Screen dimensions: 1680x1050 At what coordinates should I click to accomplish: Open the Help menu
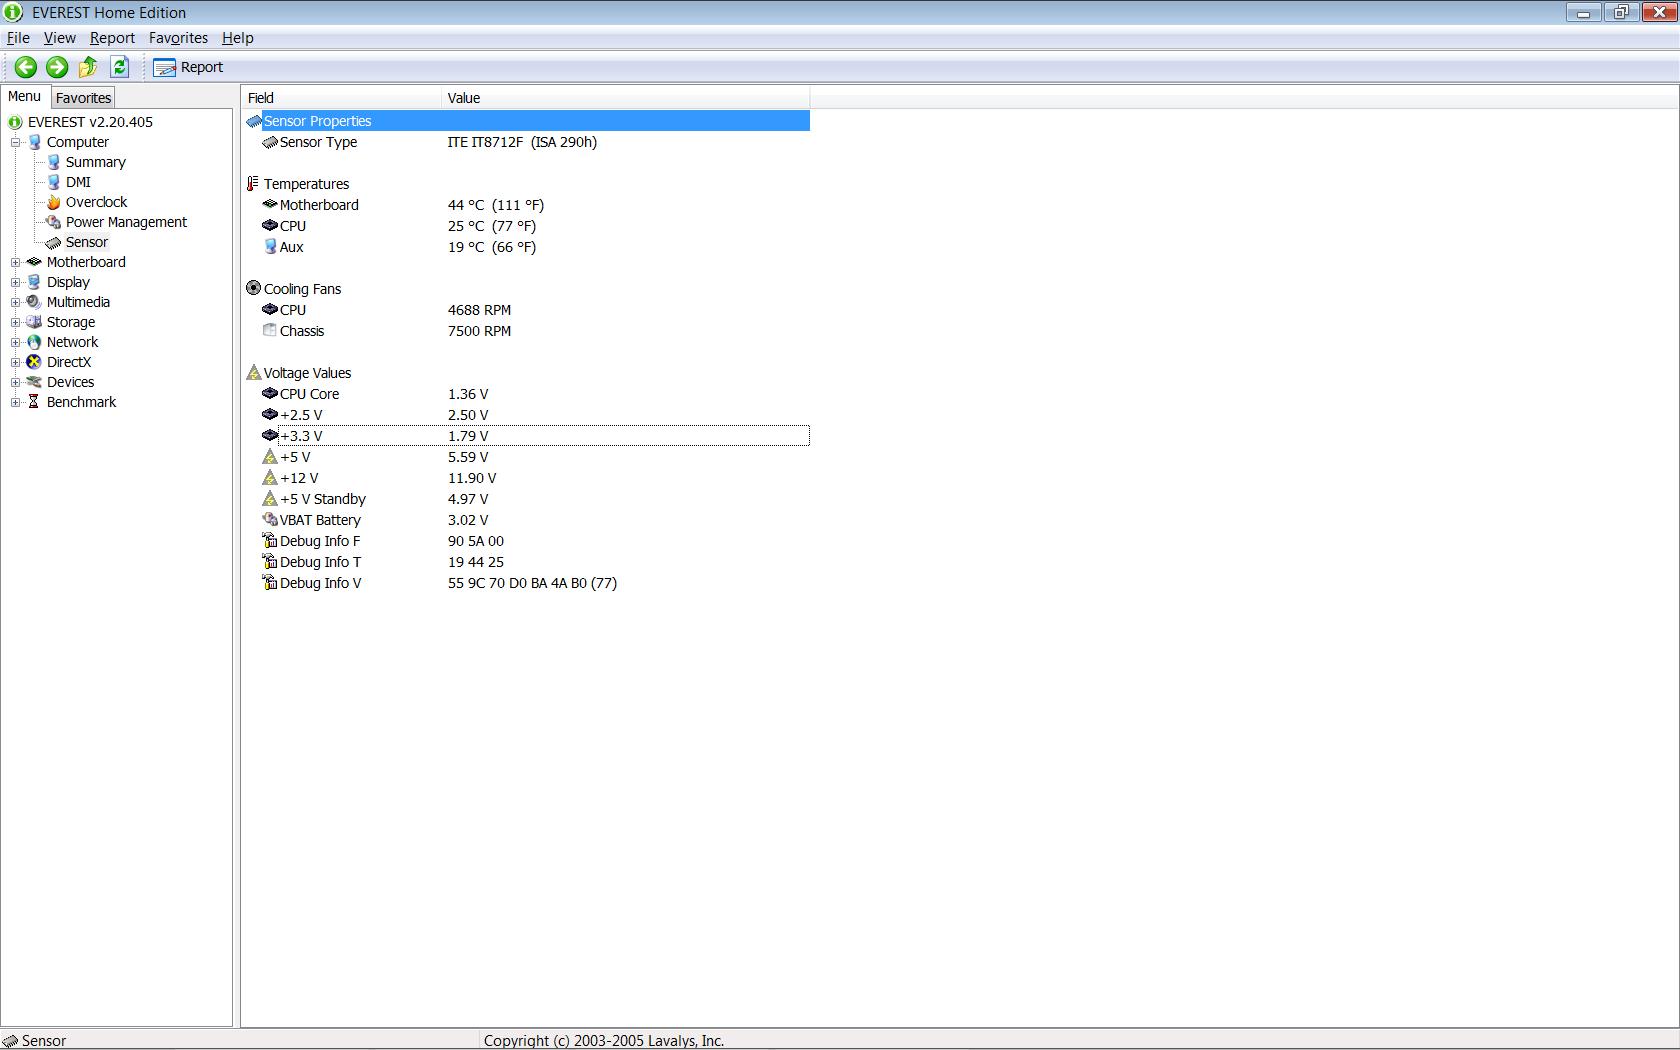[237, 38]
